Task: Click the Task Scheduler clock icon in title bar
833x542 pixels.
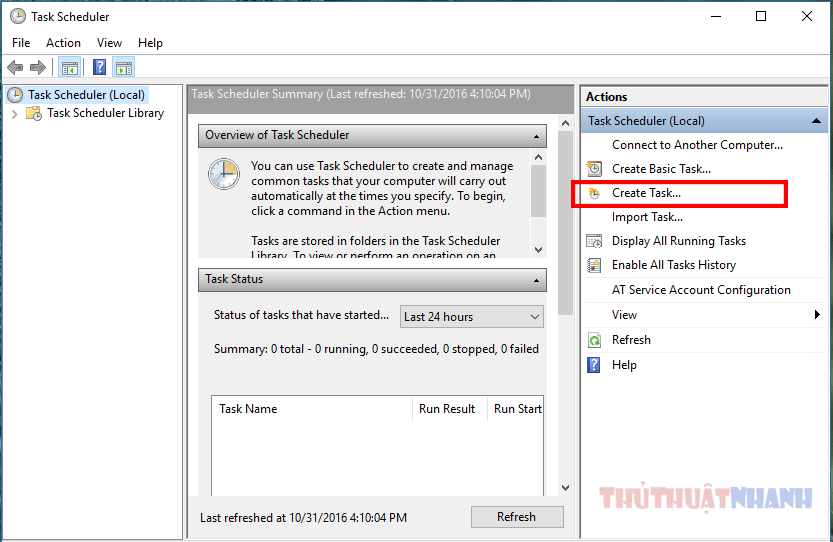Action: click(18, 16)
